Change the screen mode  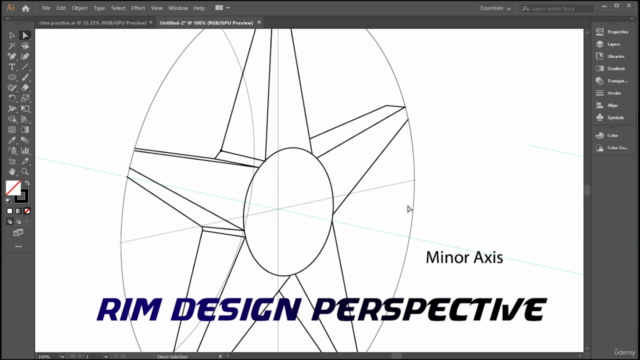(x=18, y=233)
